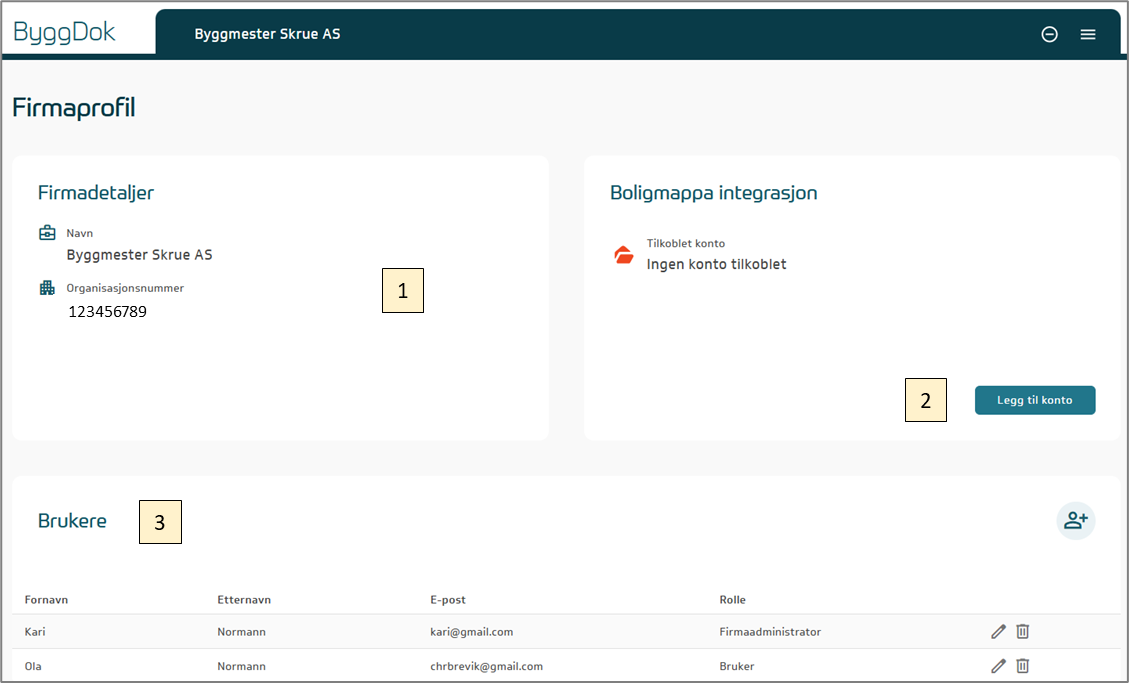Click the briefcase icon beside Navn
The width and height of the screenshot is (1129, 683).
click(x=47, y=233)
